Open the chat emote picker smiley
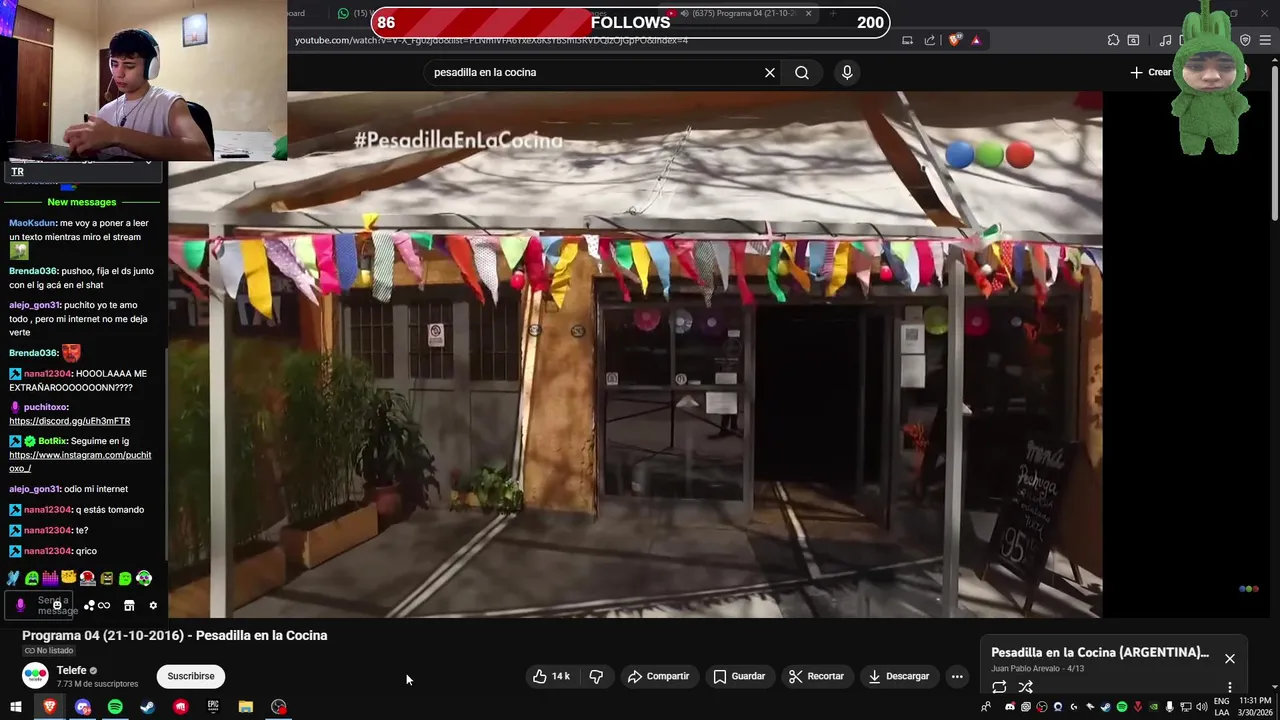Image resolution: width=1280 pixels, height=720 pixels. point(56,605)
